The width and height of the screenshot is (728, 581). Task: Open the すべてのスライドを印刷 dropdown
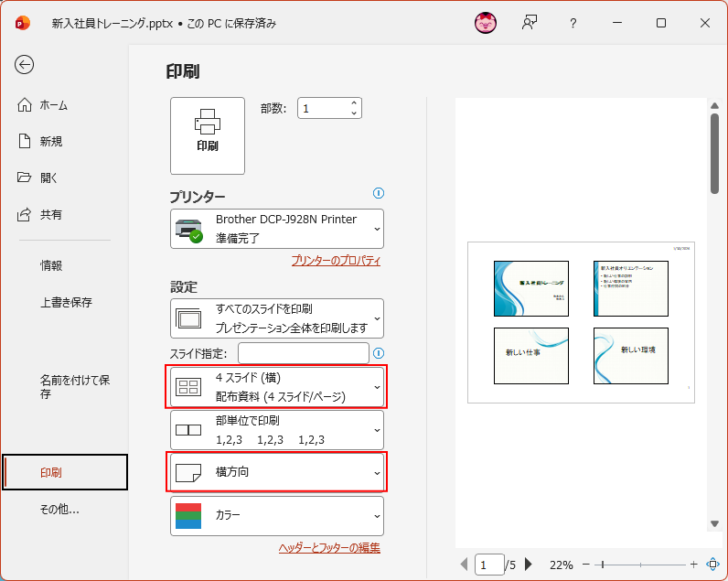point(277,318)
